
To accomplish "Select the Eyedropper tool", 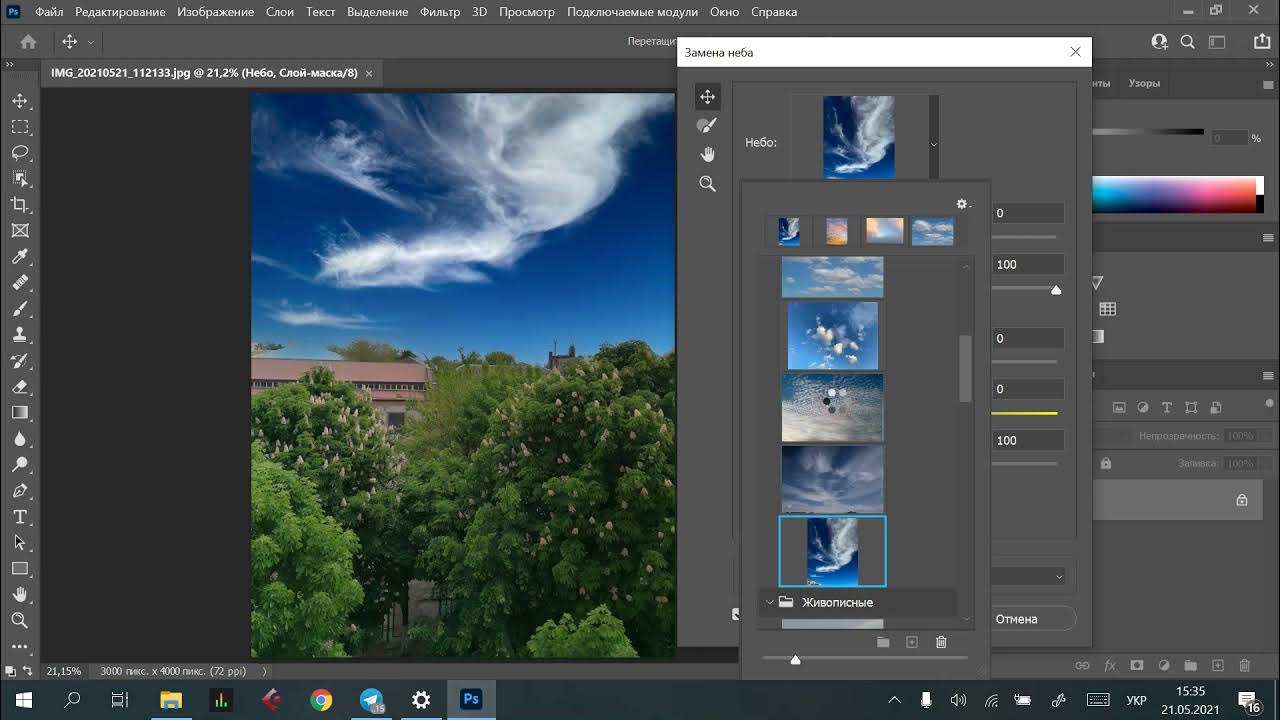I will coord(19,257).
